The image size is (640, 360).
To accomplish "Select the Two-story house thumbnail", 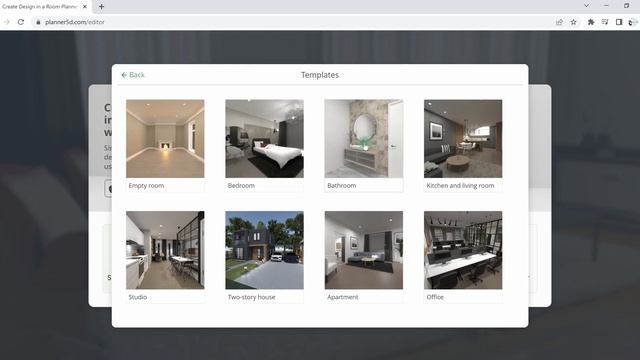I will pos(264,250).
